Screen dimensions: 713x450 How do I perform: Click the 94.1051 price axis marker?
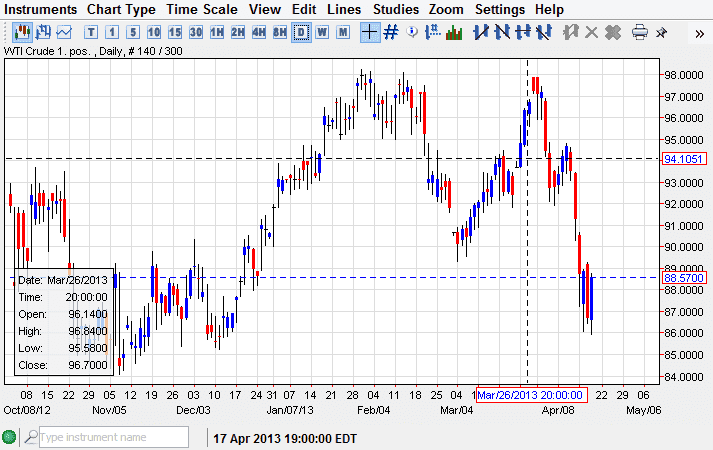click(x=685, y=158)
